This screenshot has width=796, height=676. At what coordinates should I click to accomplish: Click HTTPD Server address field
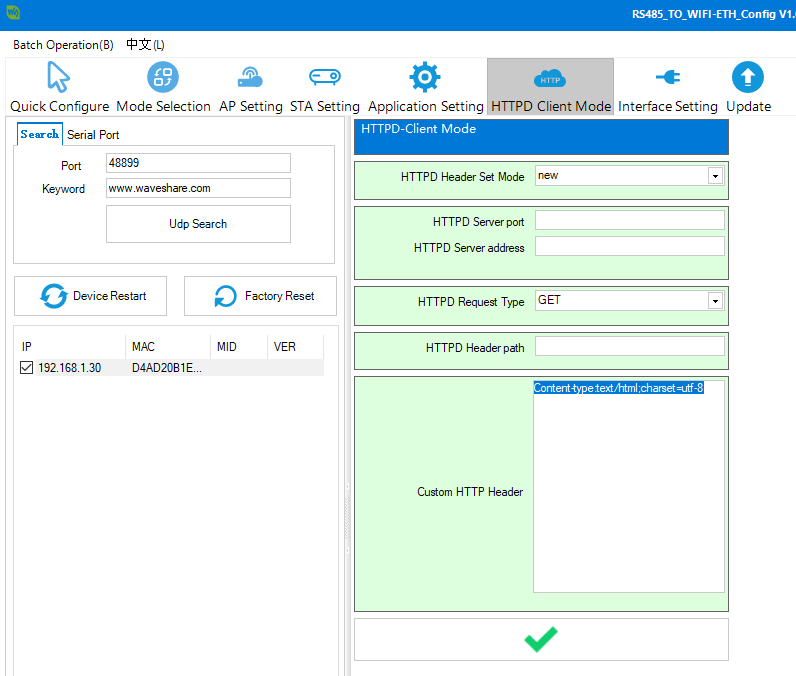click(629, 247)
